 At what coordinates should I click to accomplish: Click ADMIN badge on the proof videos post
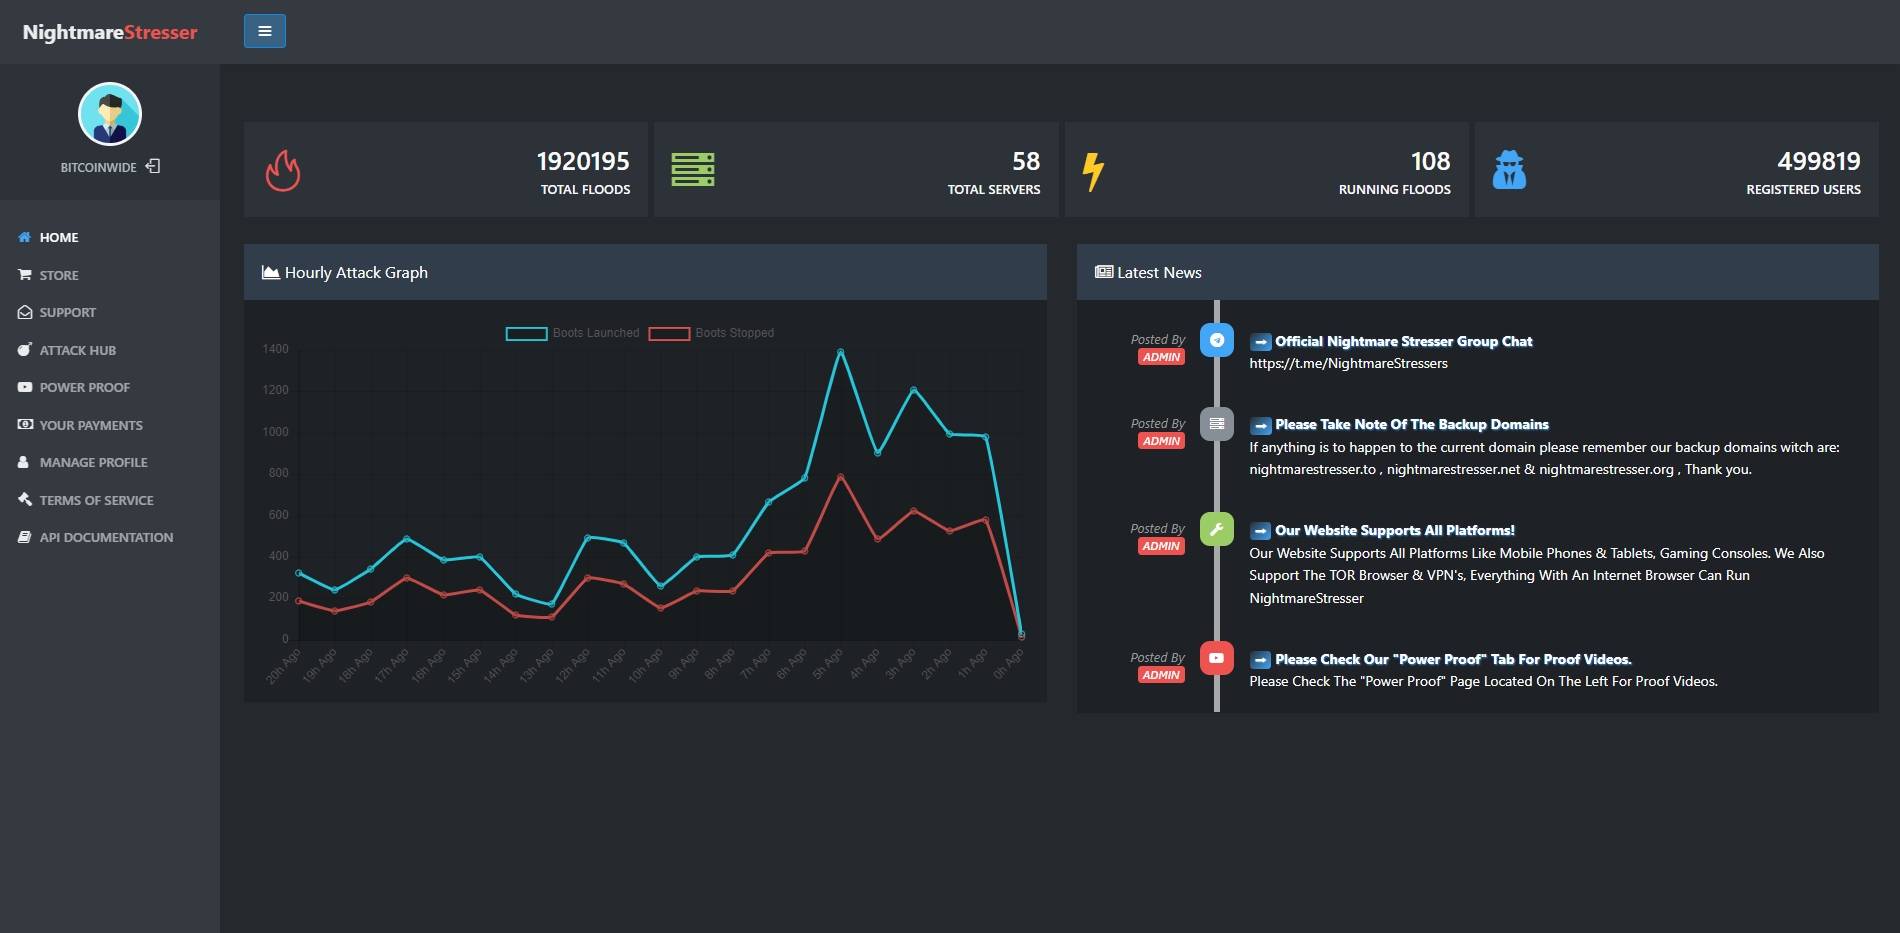click(x=1161, y=675)
